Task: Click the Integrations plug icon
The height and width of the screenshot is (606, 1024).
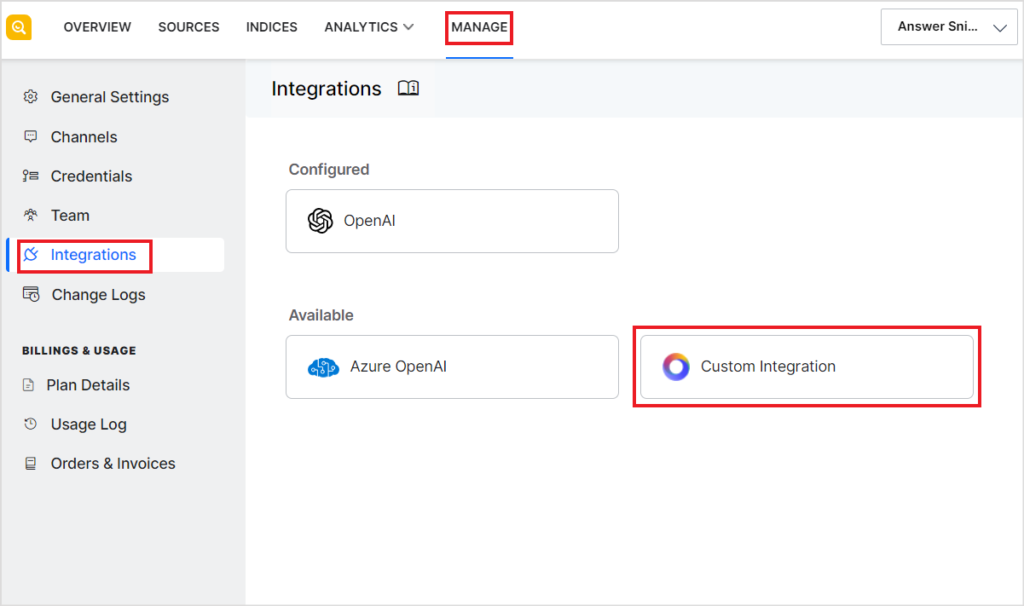Action: 30,255
